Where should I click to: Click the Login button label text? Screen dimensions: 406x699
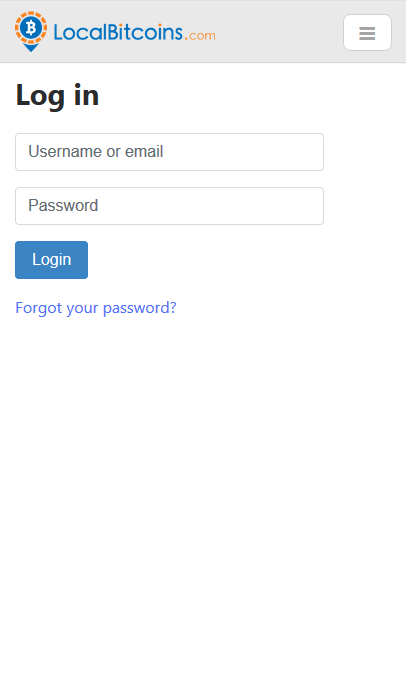point(51,259)
